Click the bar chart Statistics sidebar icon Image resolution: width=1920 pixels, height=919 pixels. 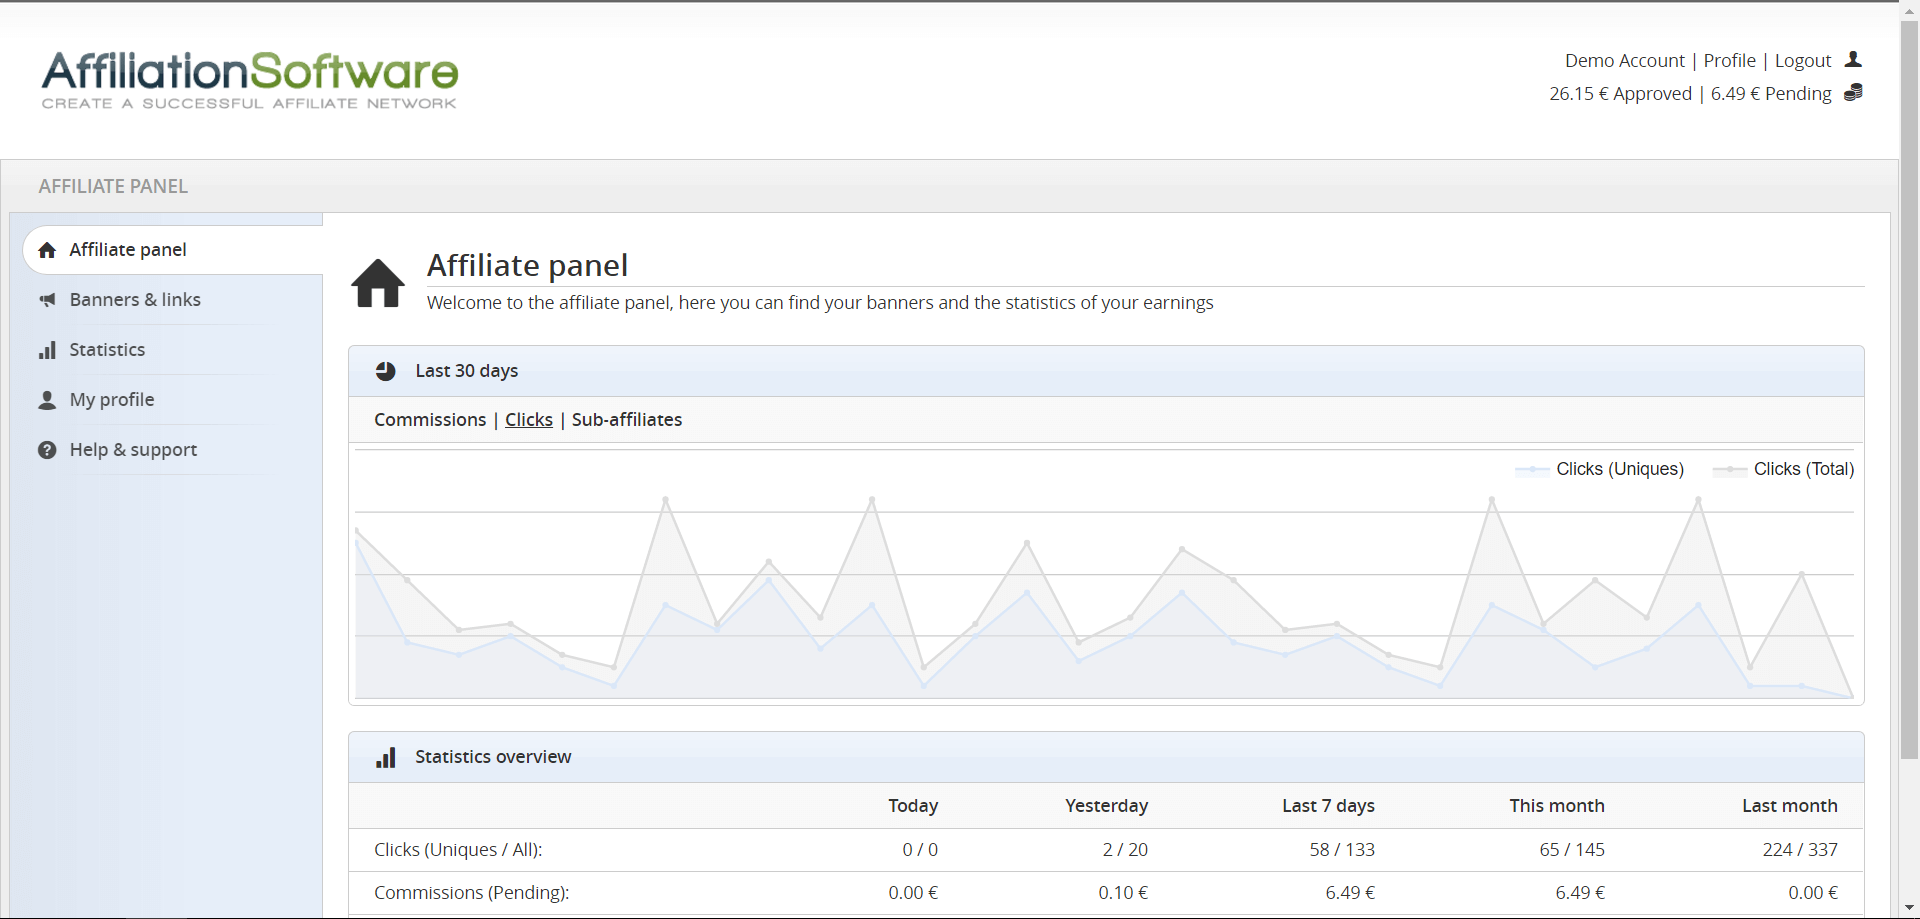tap(47, 350)
